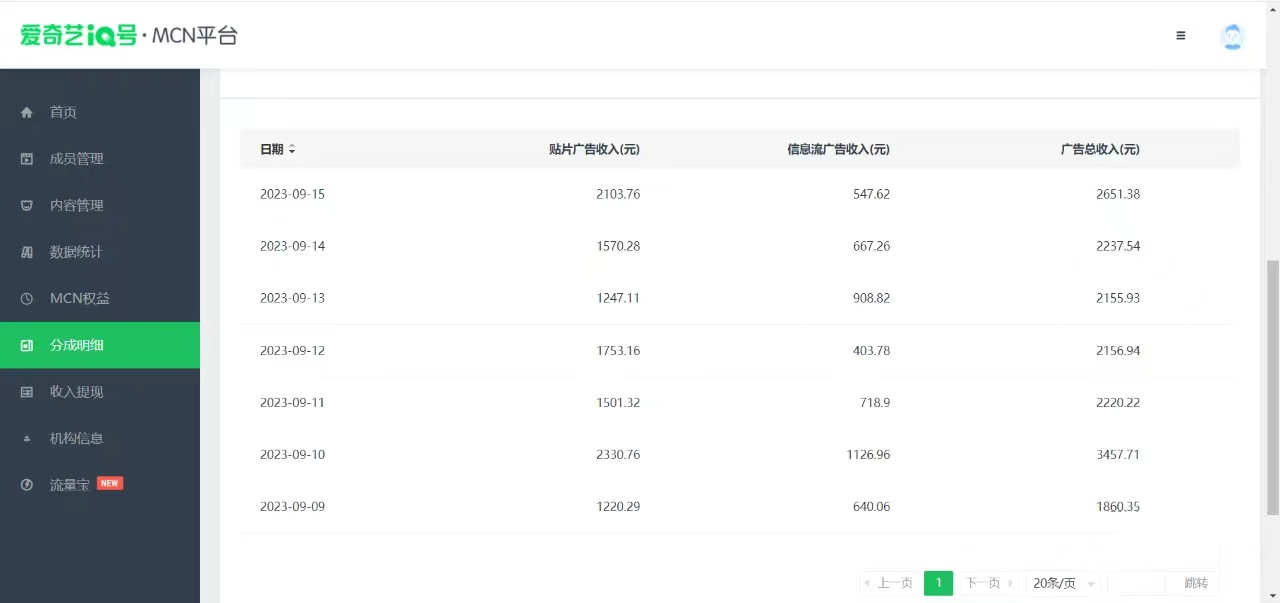Select pagination page 1

(938, 582)
